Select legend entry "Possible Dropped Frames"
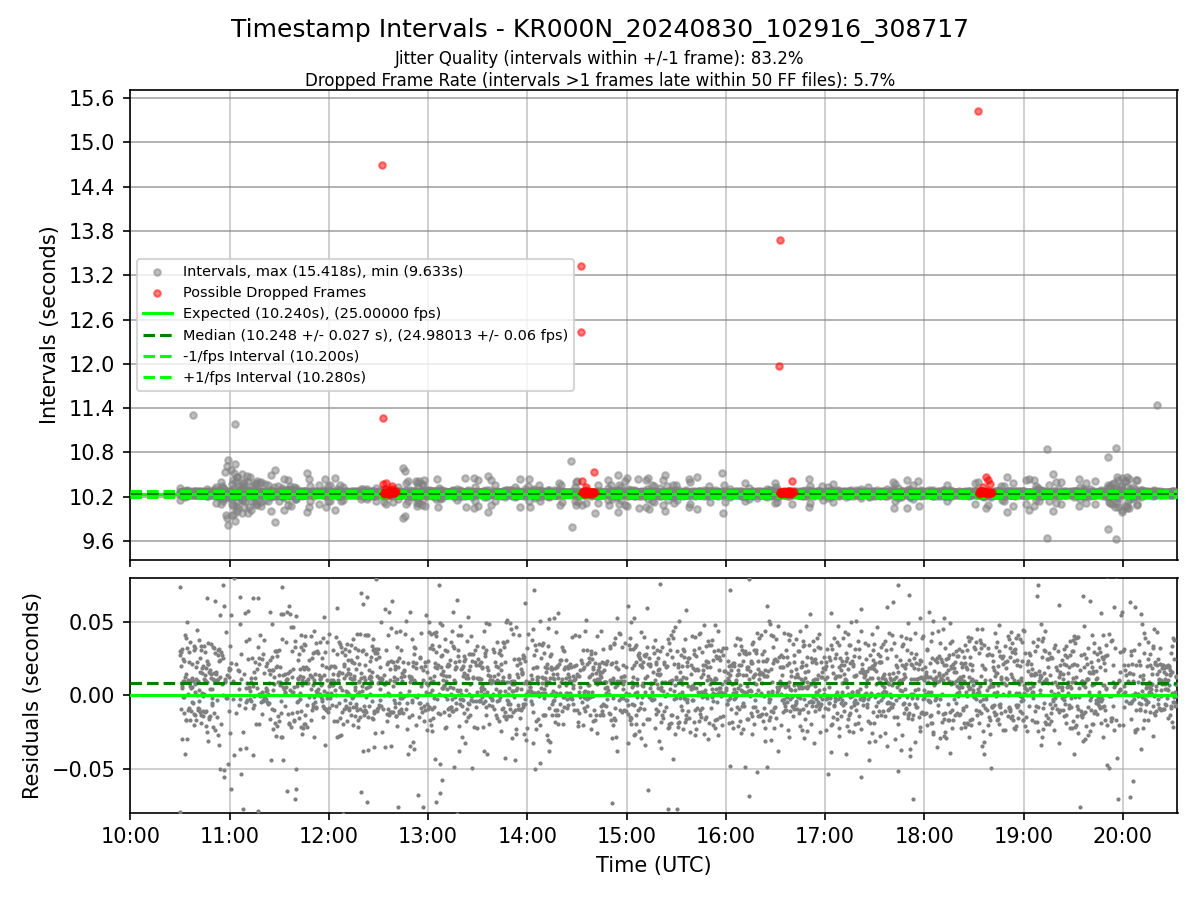The image size is (1200, 900). tap(274, 292)
